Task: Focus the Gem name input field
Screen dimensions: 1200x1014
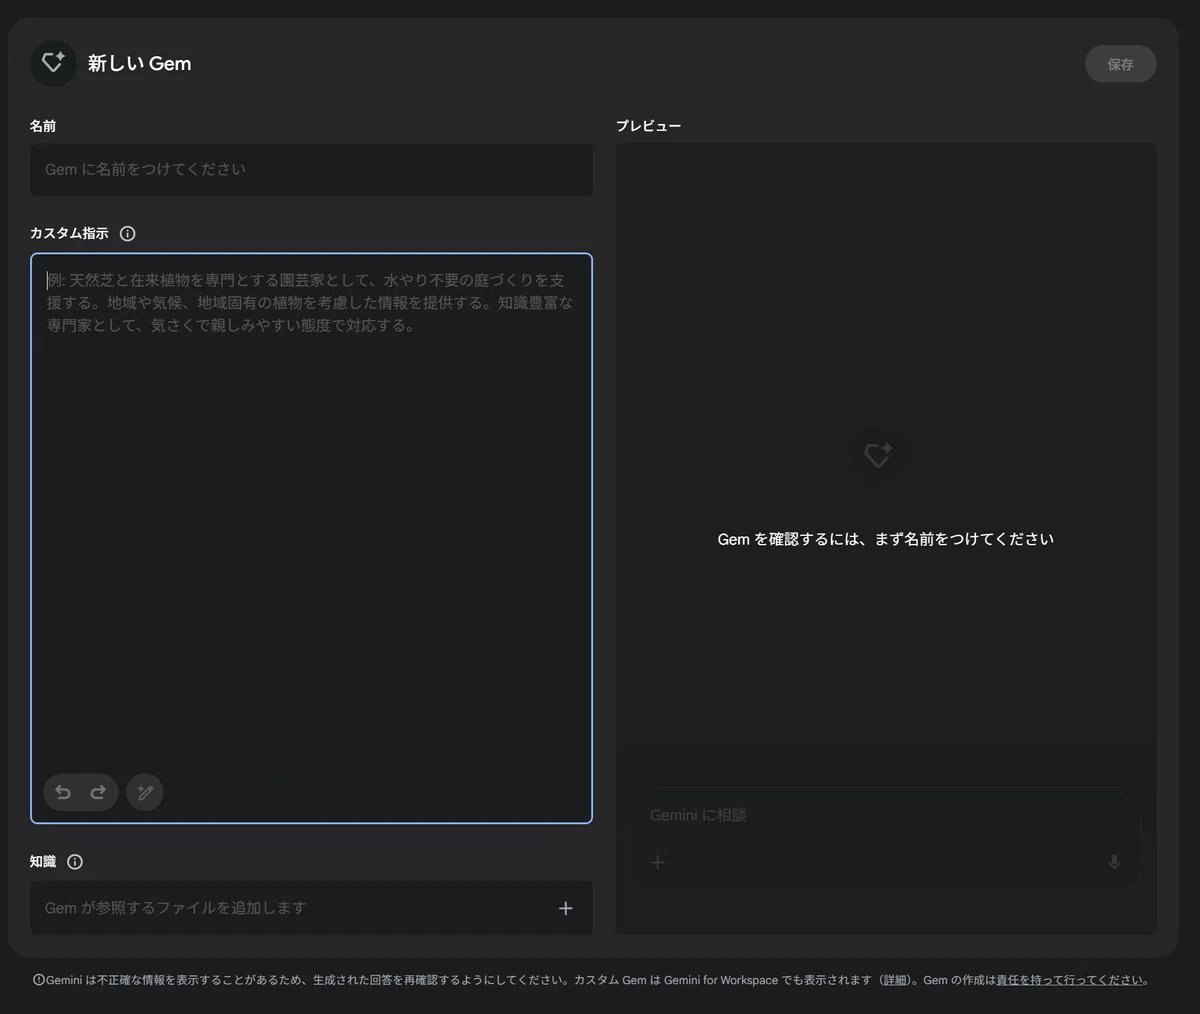Action: (x=311, y=170)
